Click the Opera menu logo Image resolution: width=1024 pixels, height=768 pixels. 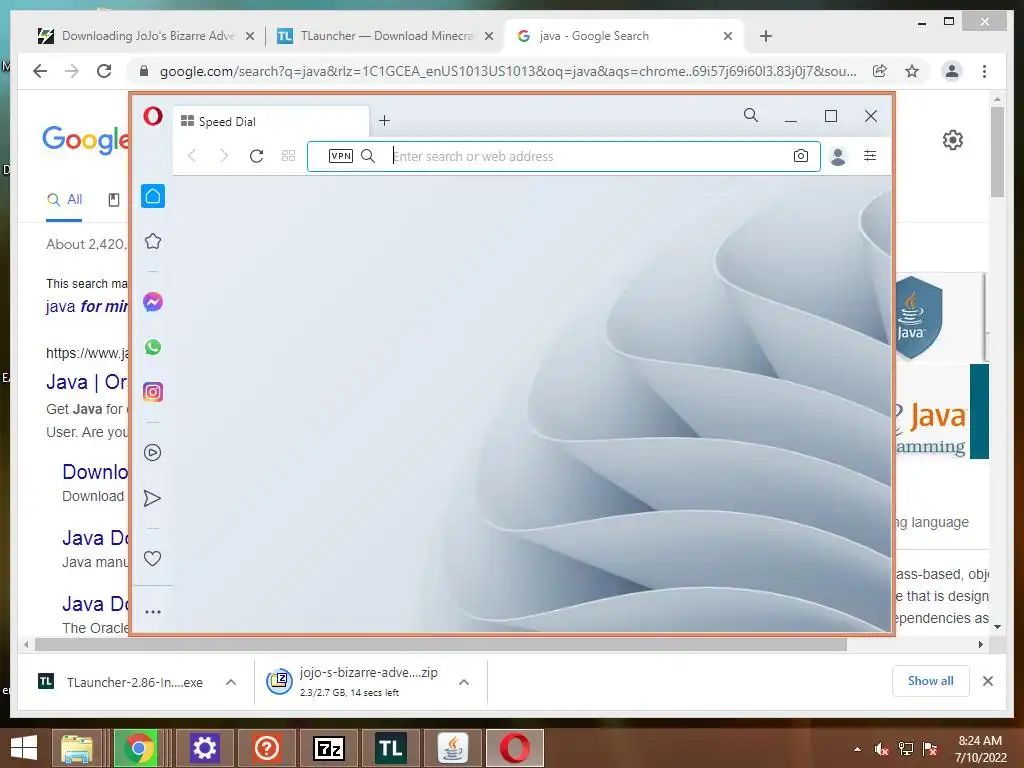(x=153, y=116)
